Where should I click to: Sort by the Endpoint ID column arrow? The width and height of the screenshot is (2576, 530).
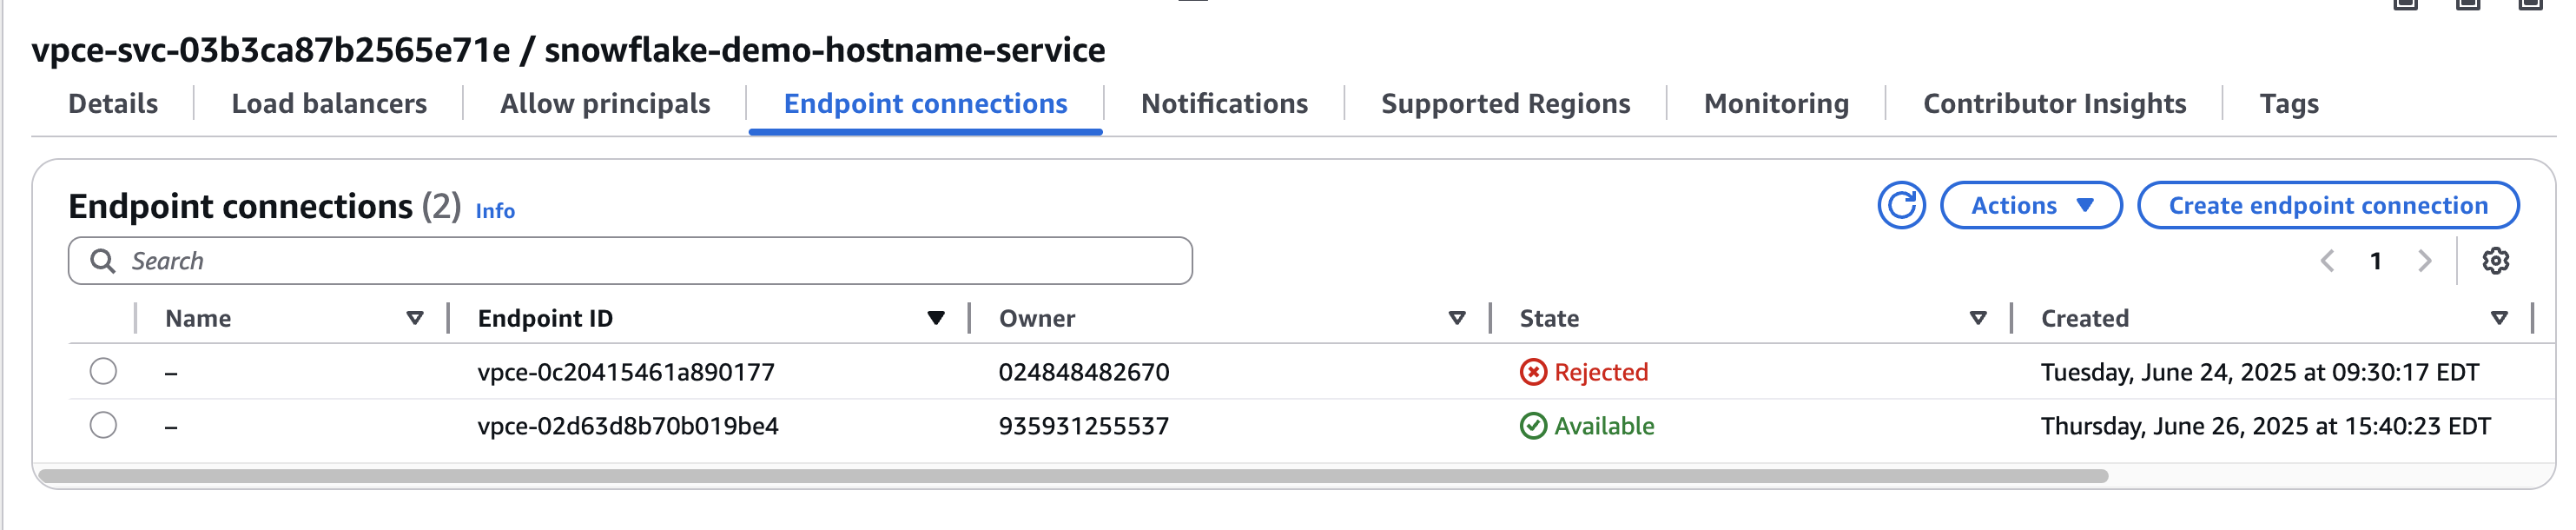[x=935, y=318]
